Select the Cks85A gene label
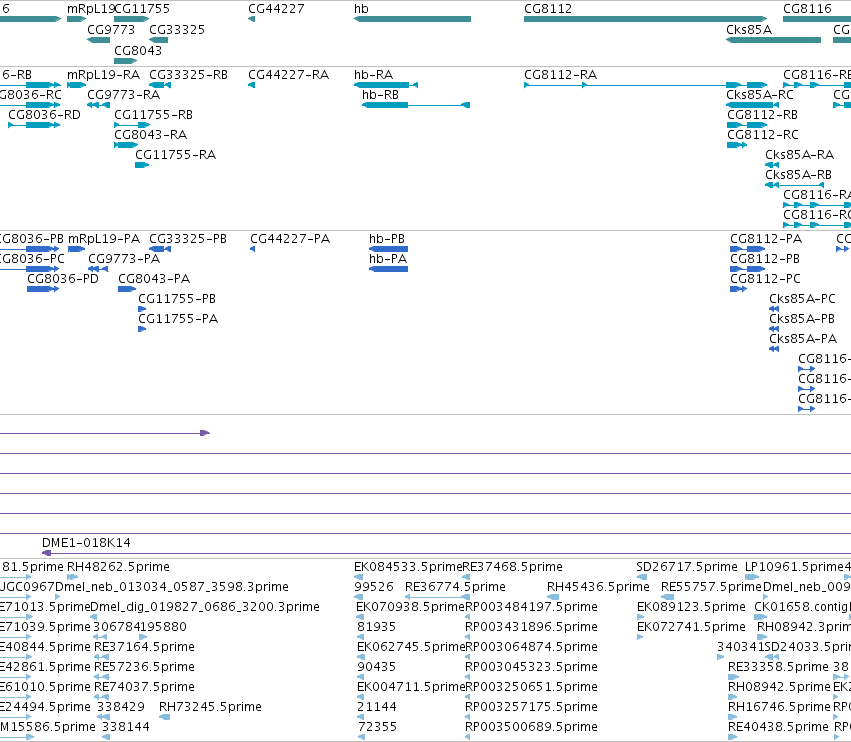The height and width of the screenshot is (742, 851). click(749, 30)
